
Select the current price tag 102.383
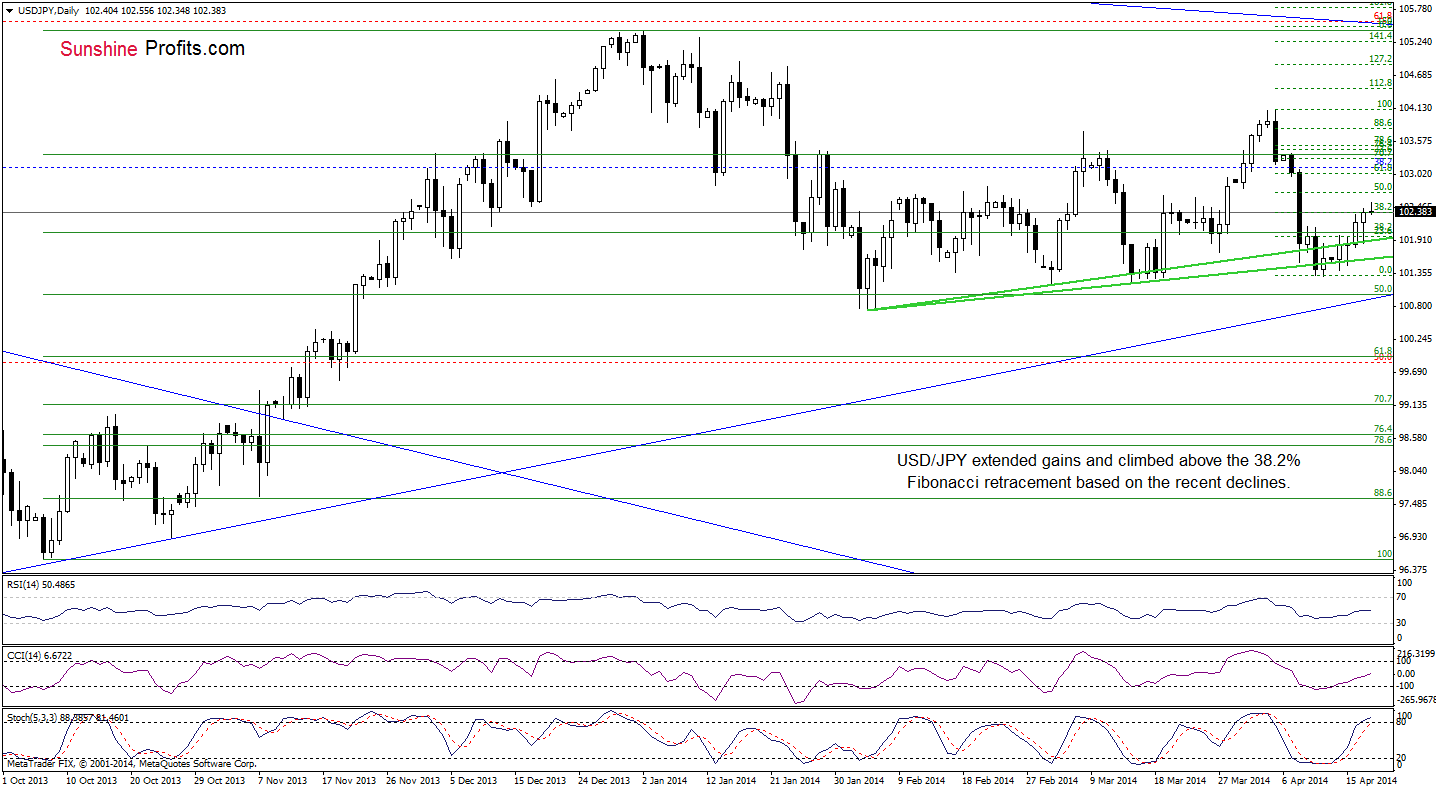pyautogui.click(x=1415, y=212)
